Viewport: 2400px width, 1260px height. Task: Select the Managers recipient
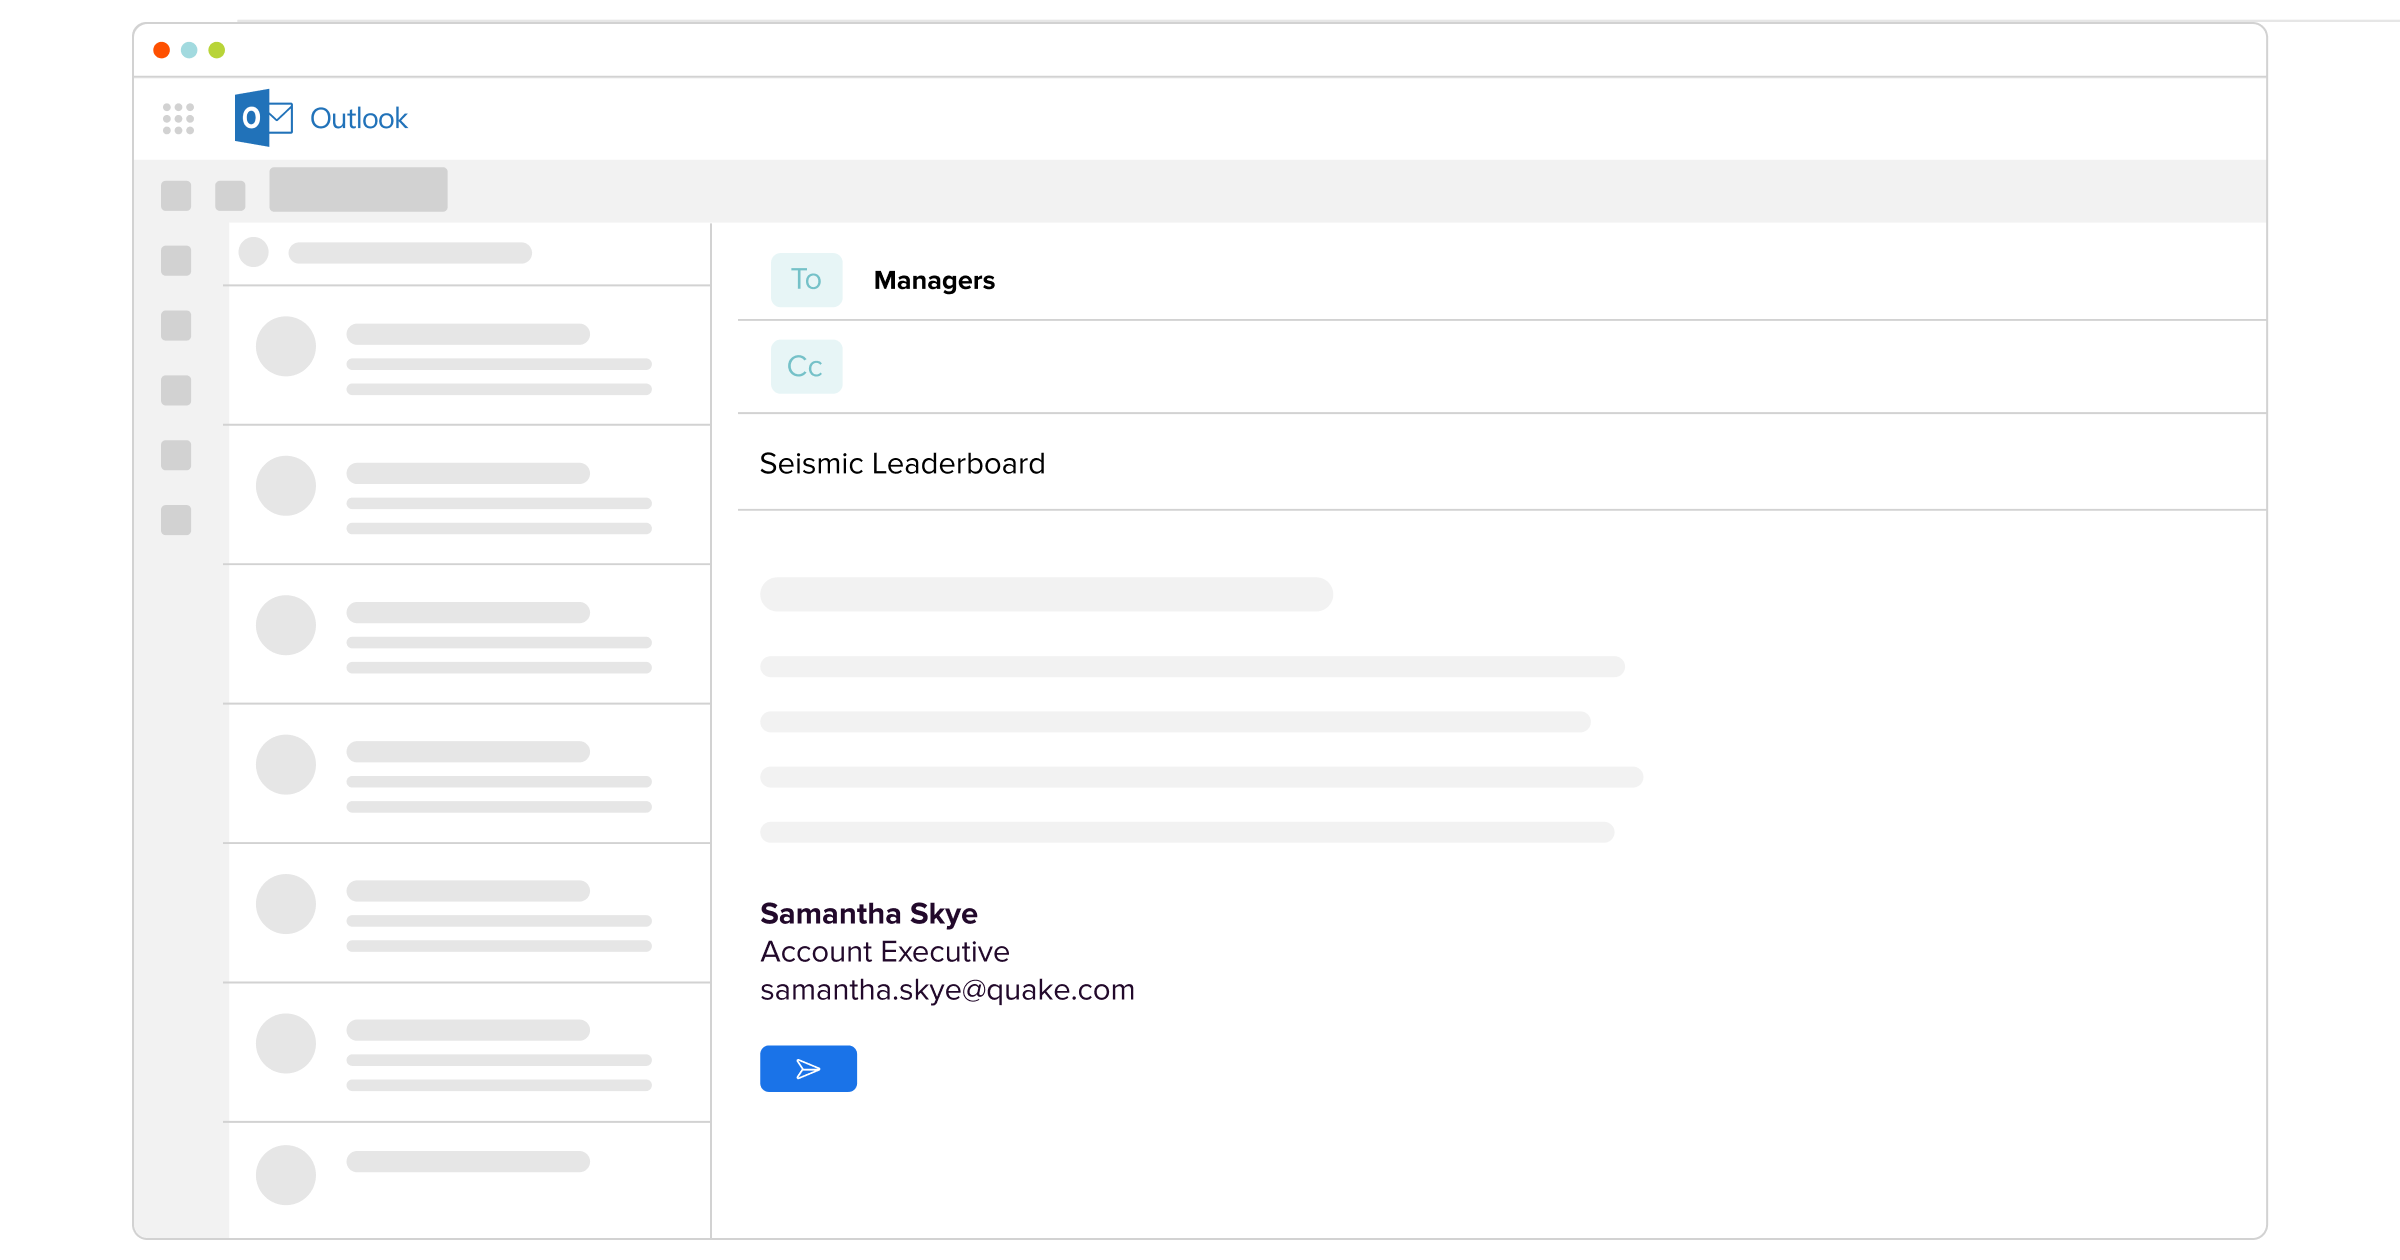(934, 281)
